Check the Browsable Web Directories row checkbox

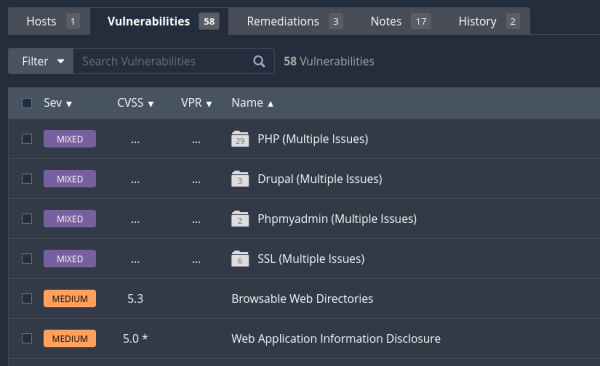click(x=27, y=299)
